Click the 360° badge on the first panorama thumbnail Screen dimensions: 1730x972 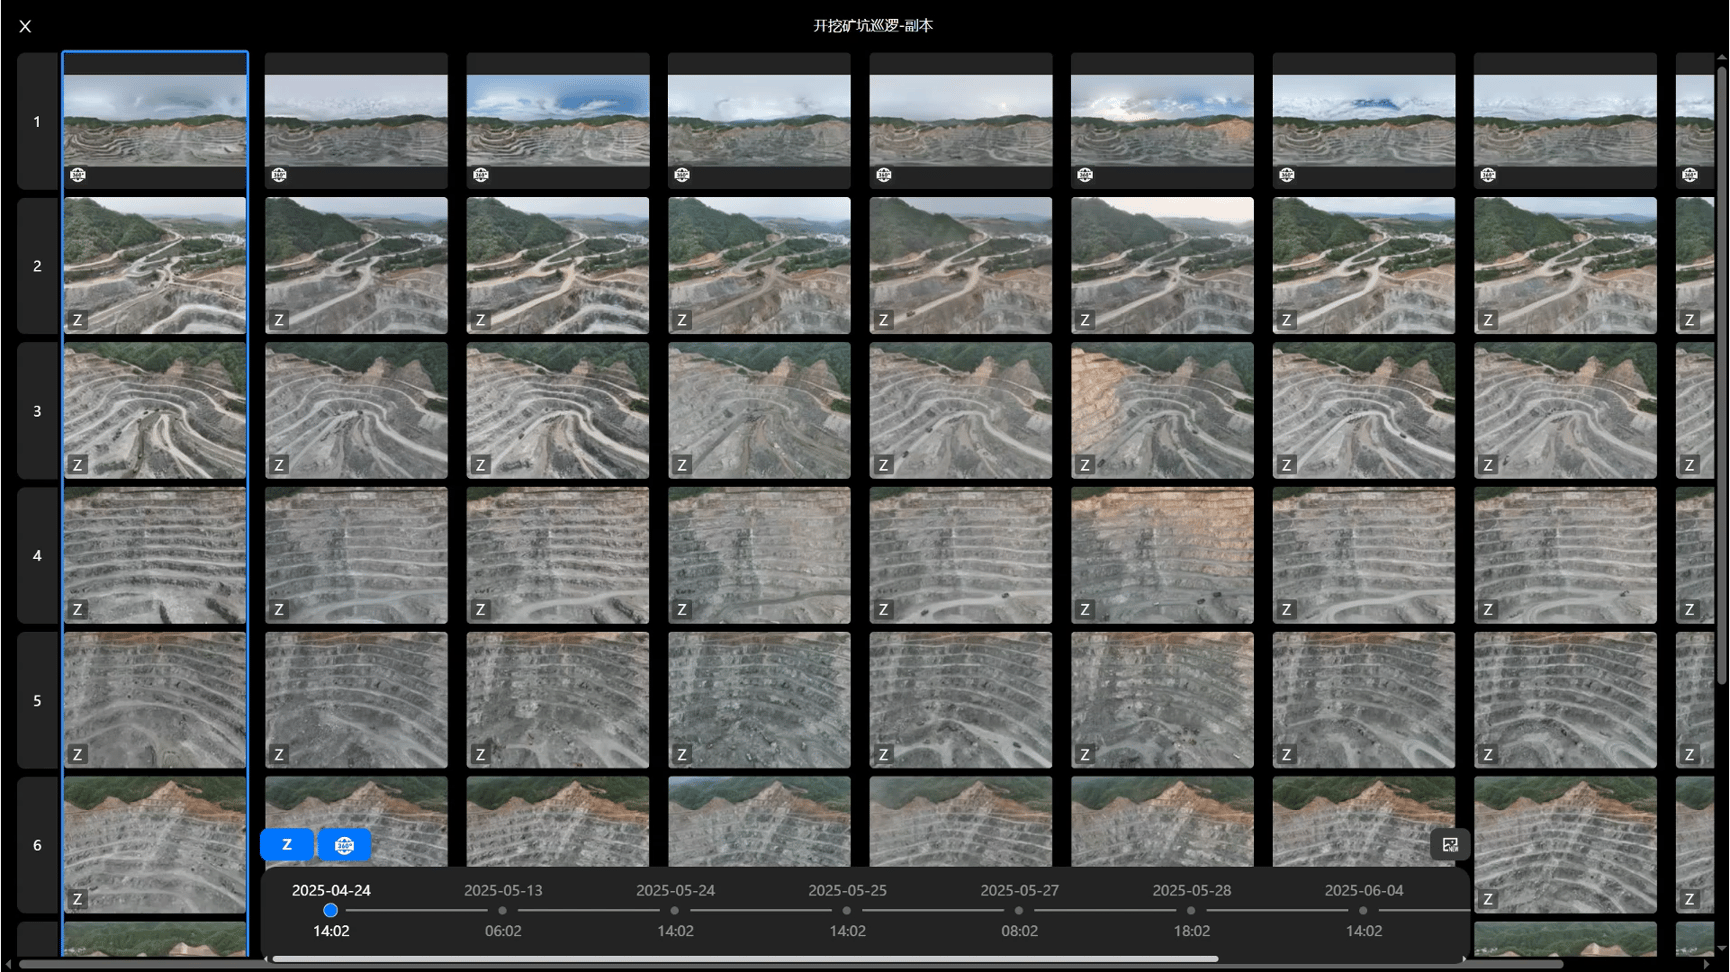pyautogui.click(x=78, y=174)
